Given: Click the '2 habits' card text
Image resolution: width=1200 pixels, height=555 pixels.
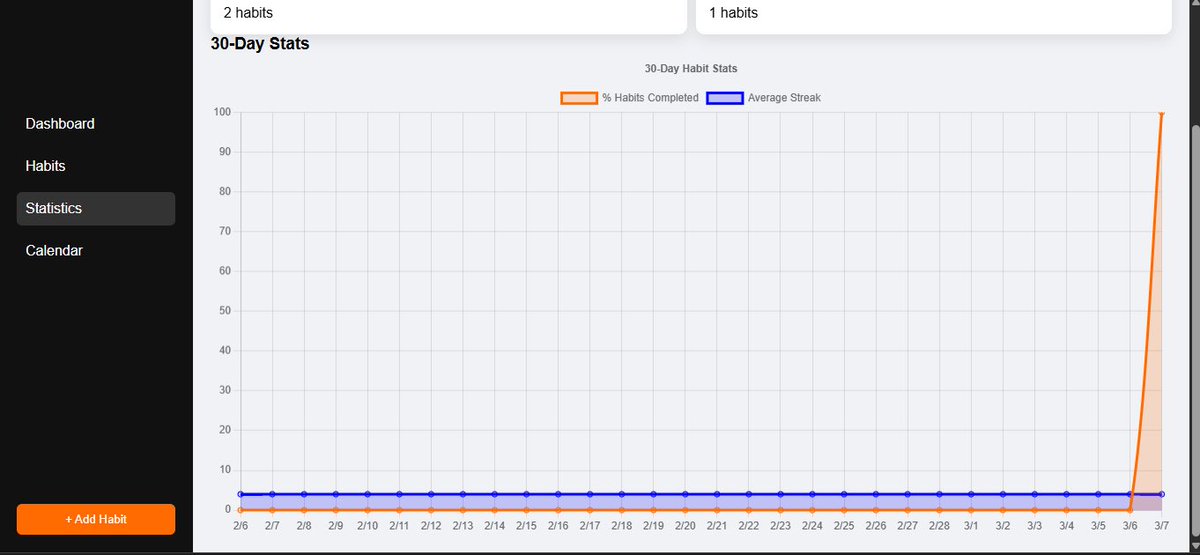Looking at the screenshot, I should coord(247,13).
